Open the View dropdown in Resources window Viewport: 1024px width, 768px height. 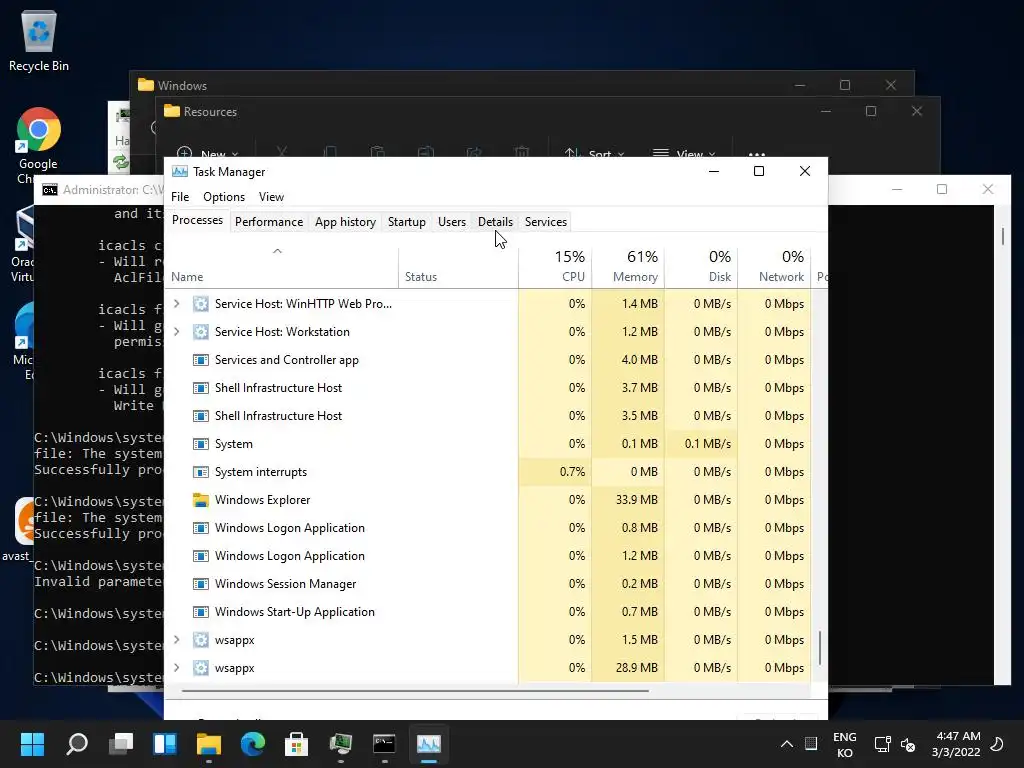pos(684,154)
